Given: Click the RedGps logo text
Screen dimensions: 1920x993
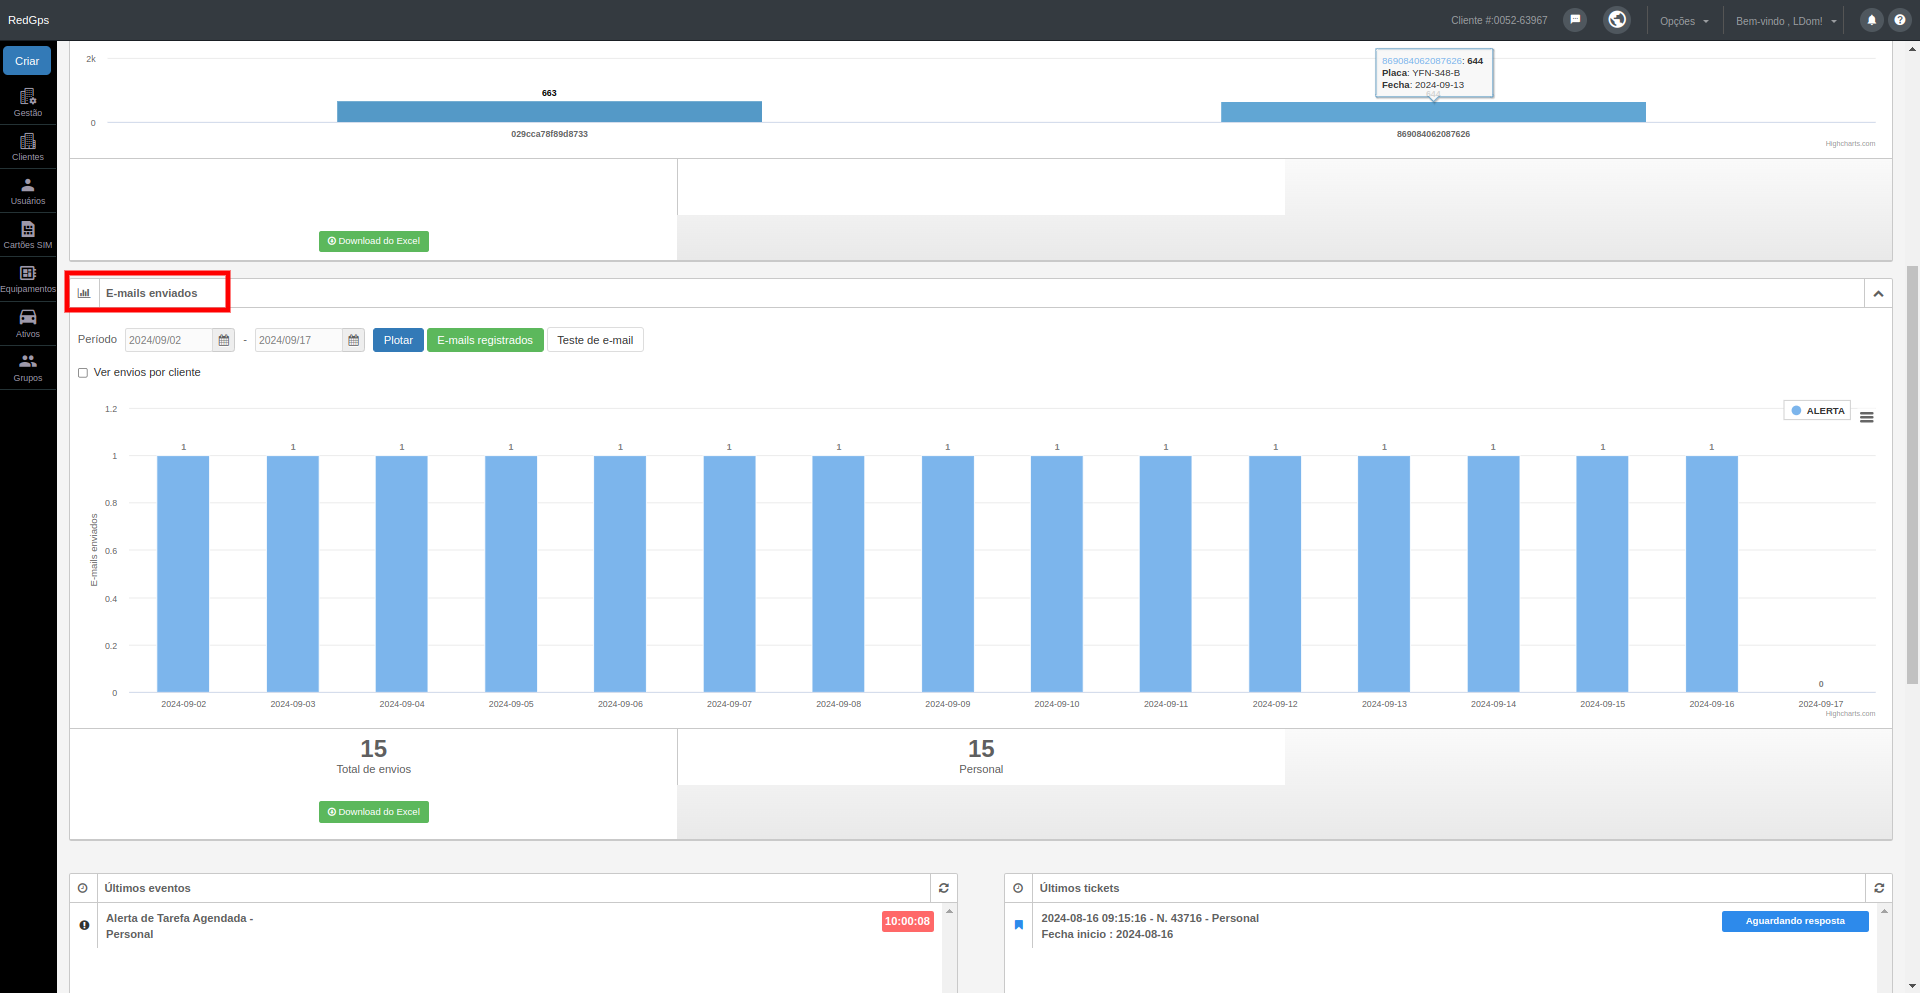Looking at the screenshot, I should coord(28,20).
